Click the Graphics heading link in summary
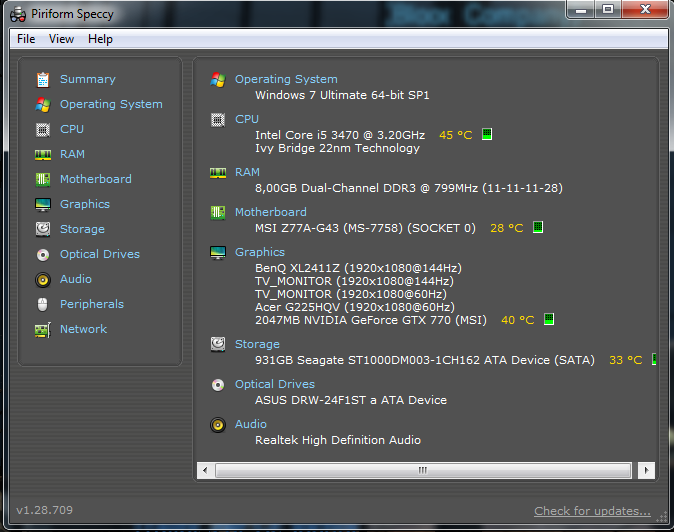The image size is (674, 532). (260, 252)
